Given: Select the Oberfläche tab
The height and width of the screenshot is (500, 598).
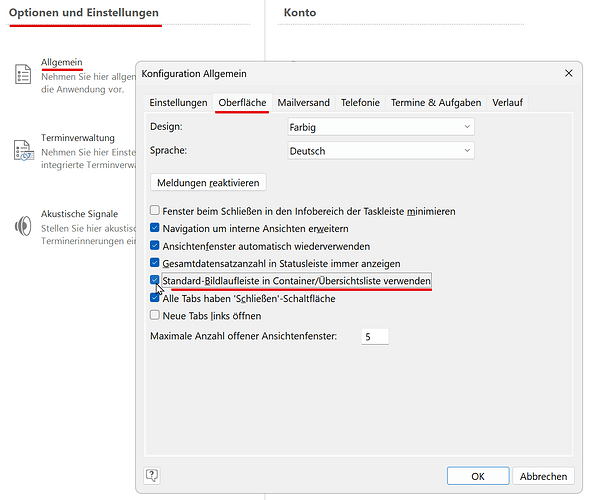Looking at the screenshot, I should [242, 103].
